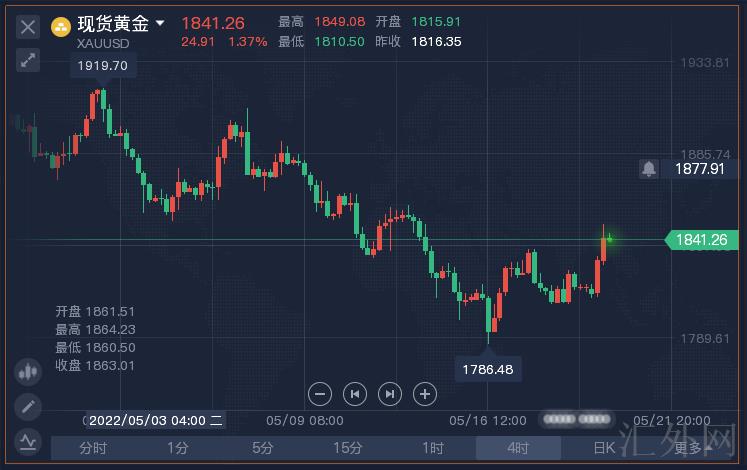Open the 现货黄金 symbol dropdown arrow
This screenshot has height=470, width=747.
[160, 23]
